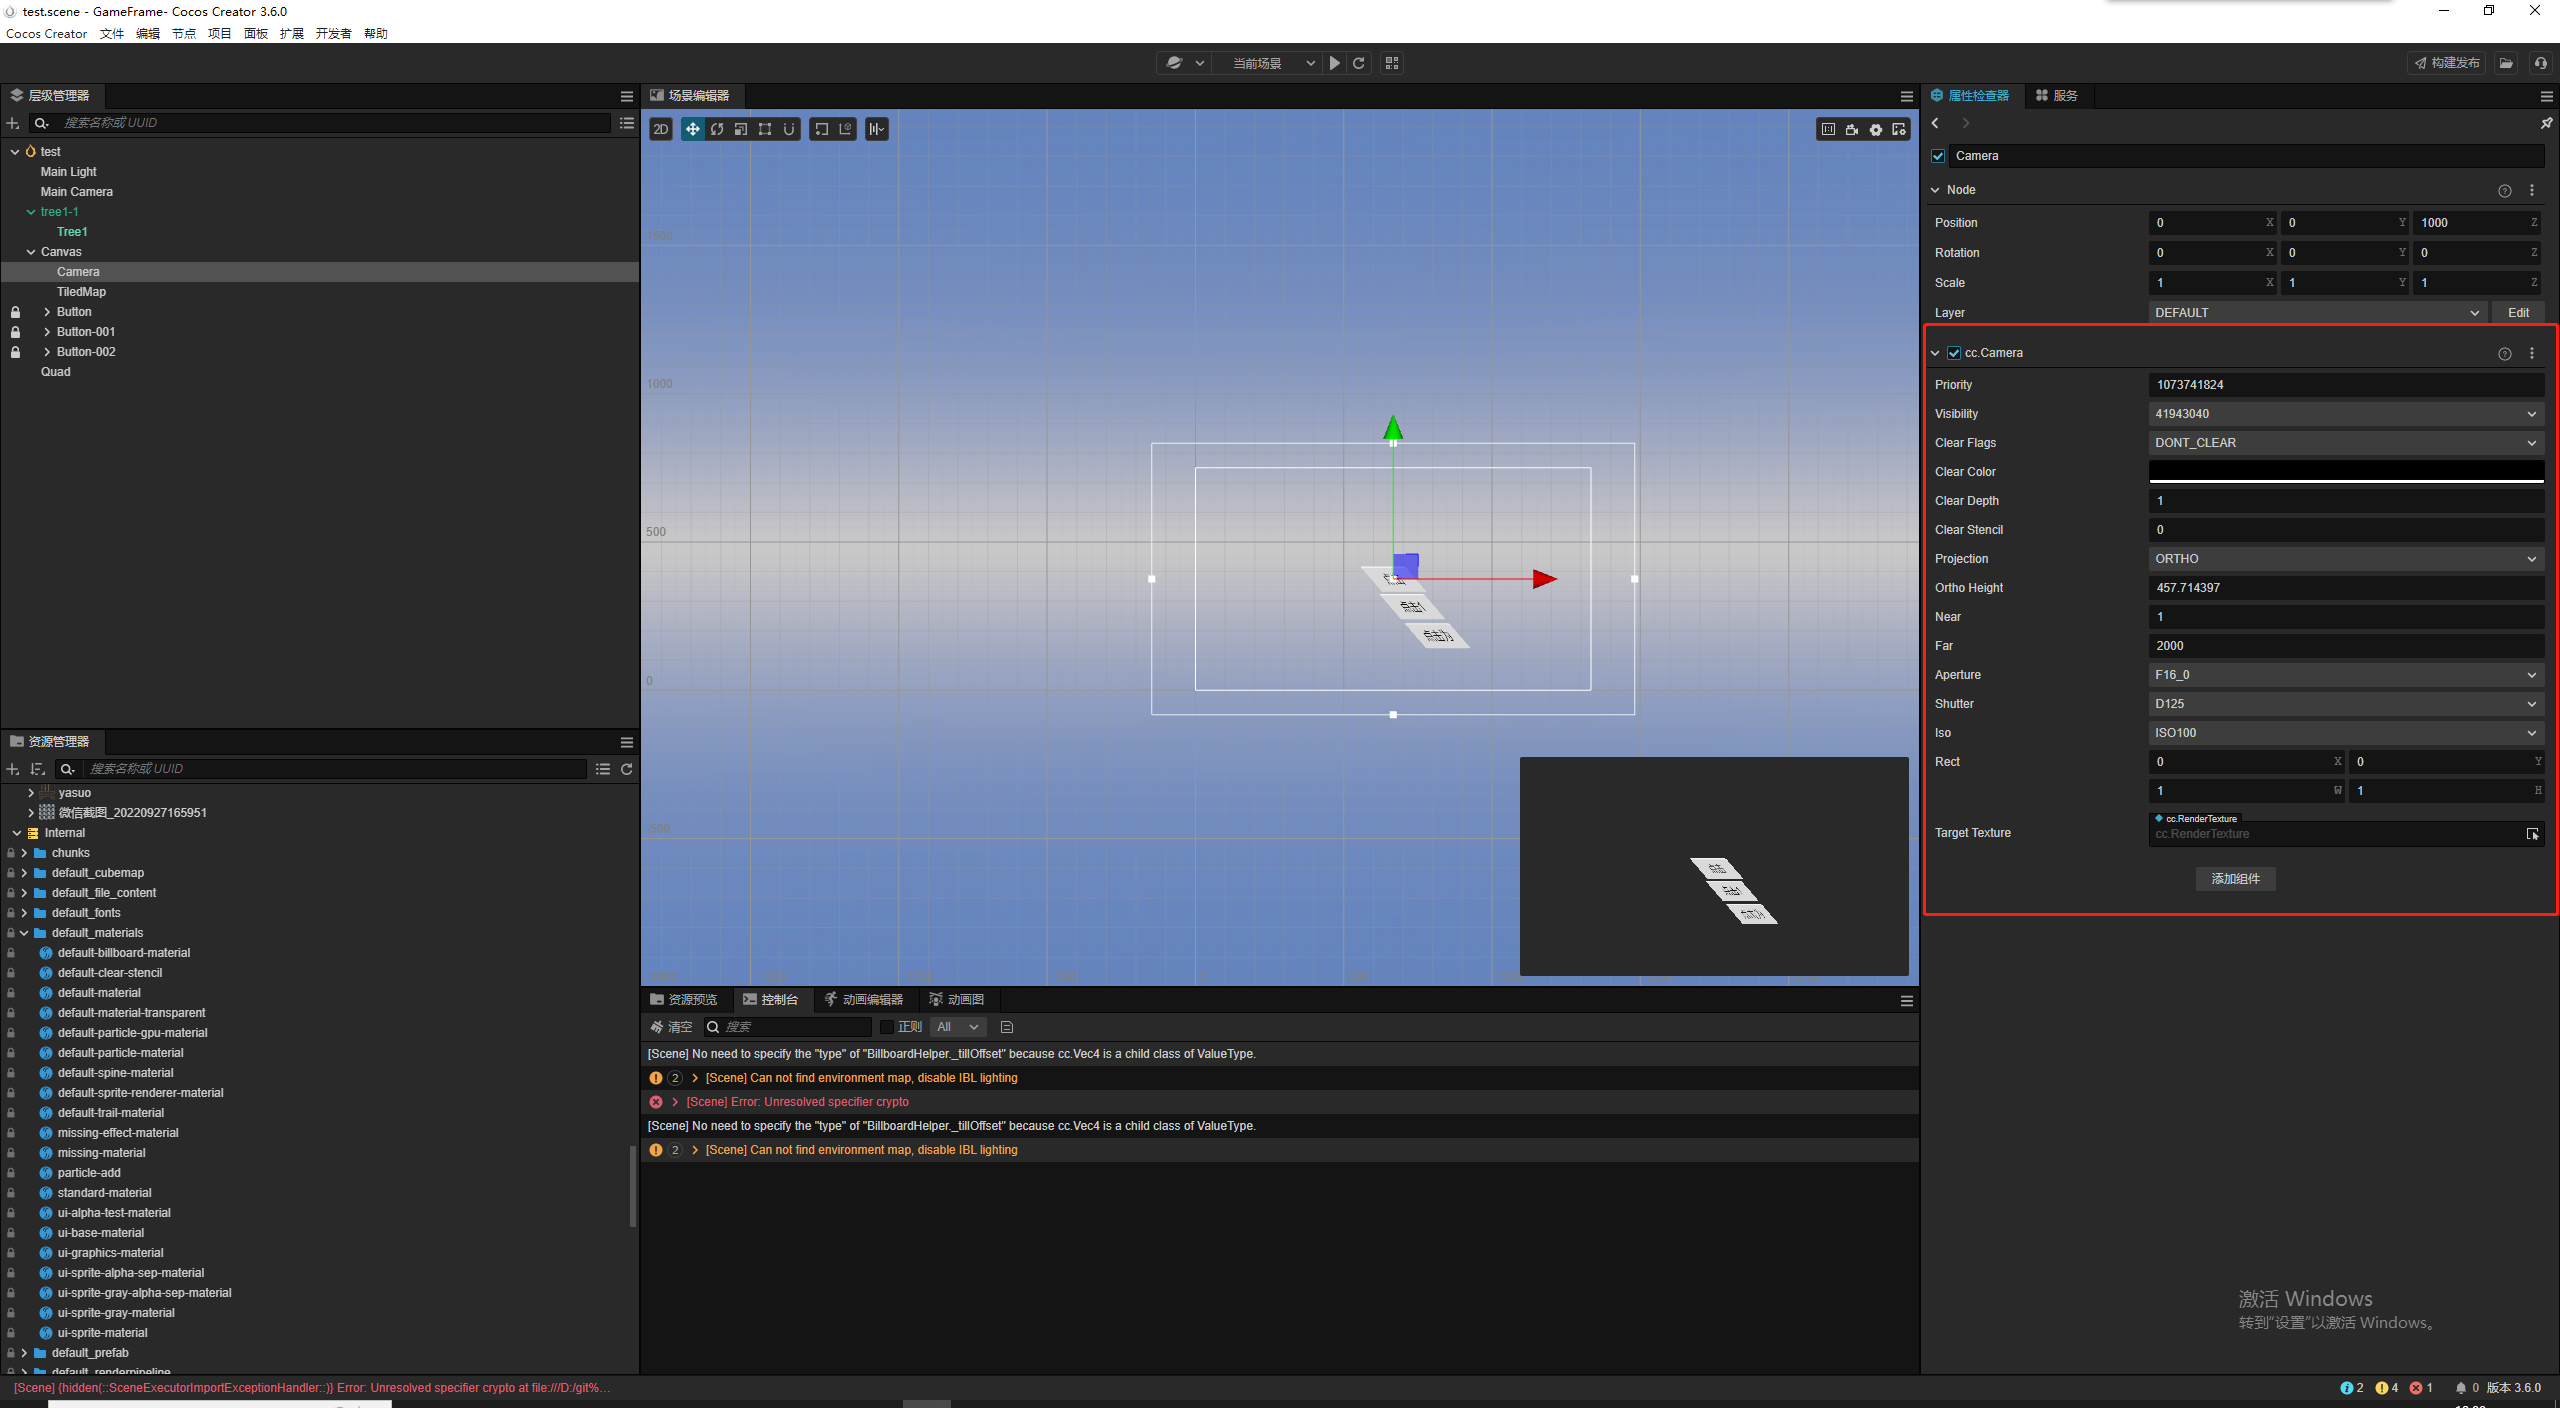Open scene editor gear settings
The image size is (2560, 1408).
click(1876, 129)
